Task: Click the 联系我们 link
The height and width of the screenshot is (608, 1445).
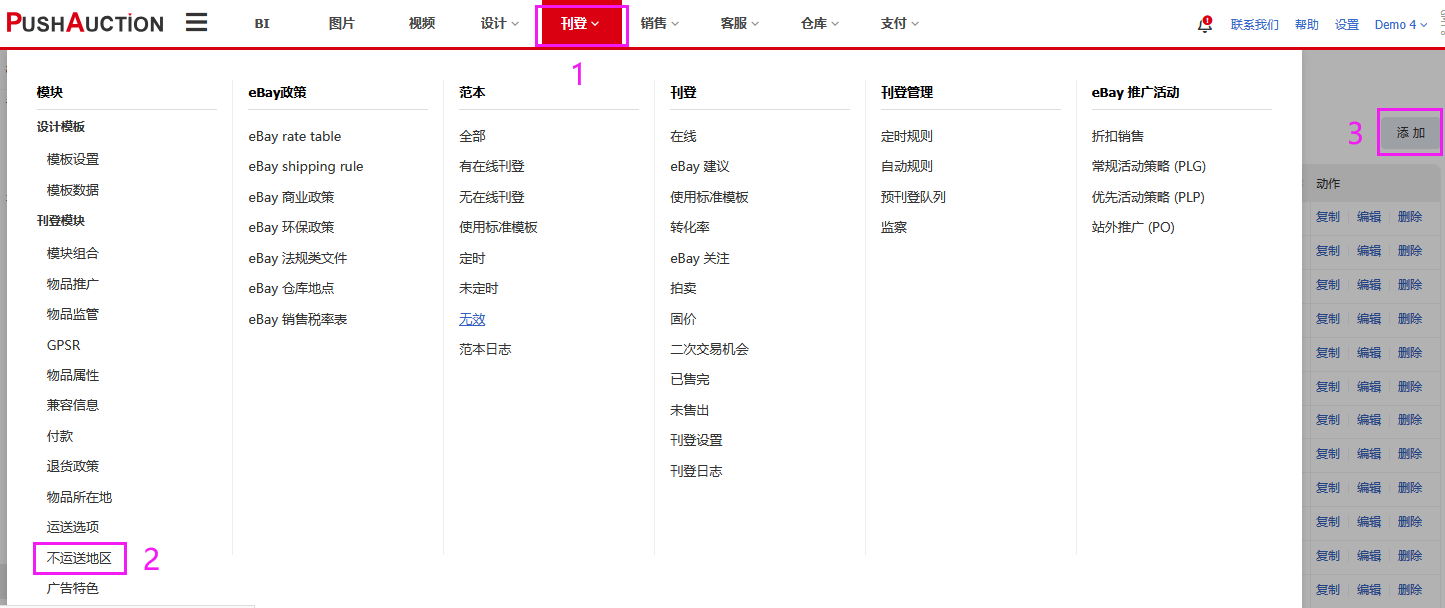Action: point(1254,25)
